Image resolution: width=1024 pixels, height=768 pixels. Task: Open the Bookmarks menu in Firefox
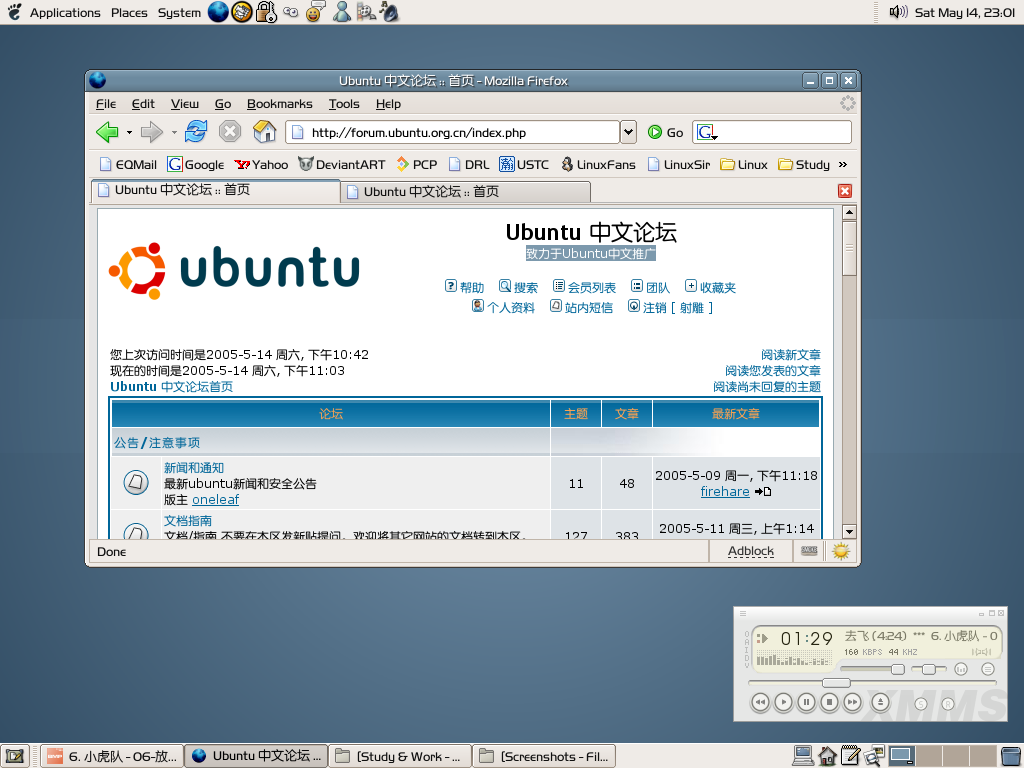[280, 104]
